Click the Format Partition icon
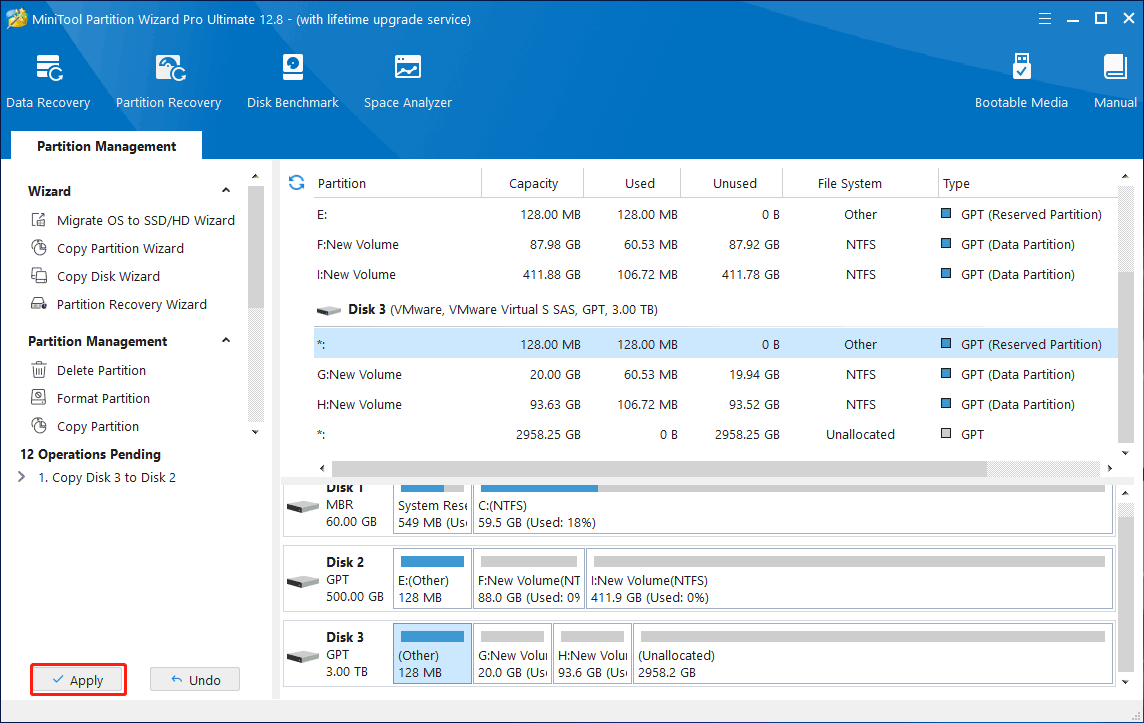Screen dimensions: 1144x723 pyautogui.click(x=39, y=398)
